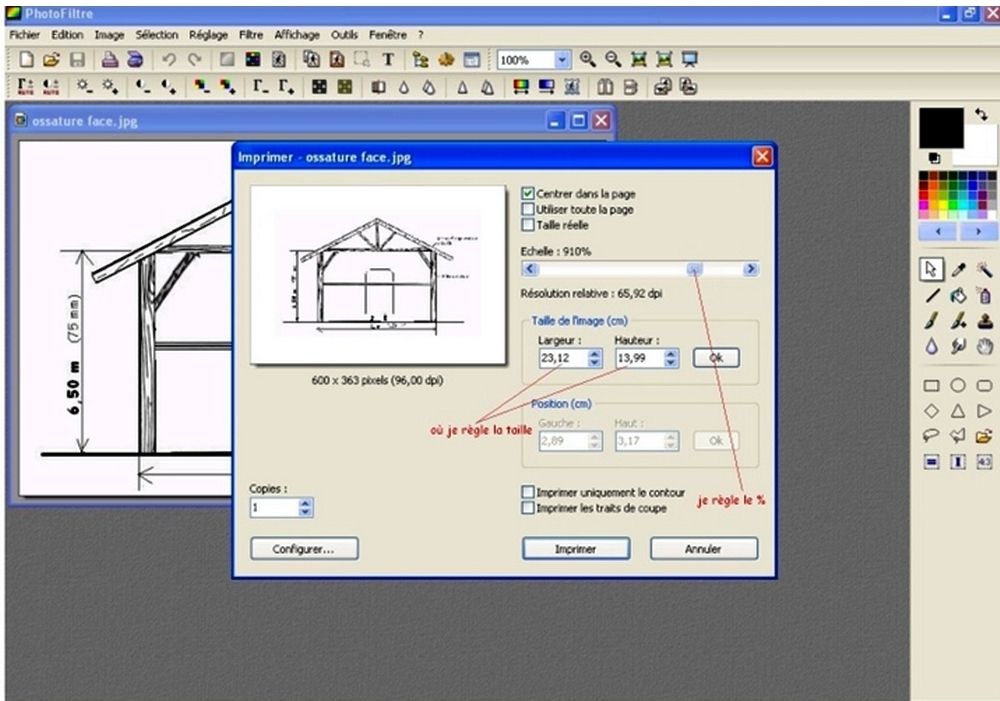
Task: Click the Imprimer button
Action: coord(575,549)
